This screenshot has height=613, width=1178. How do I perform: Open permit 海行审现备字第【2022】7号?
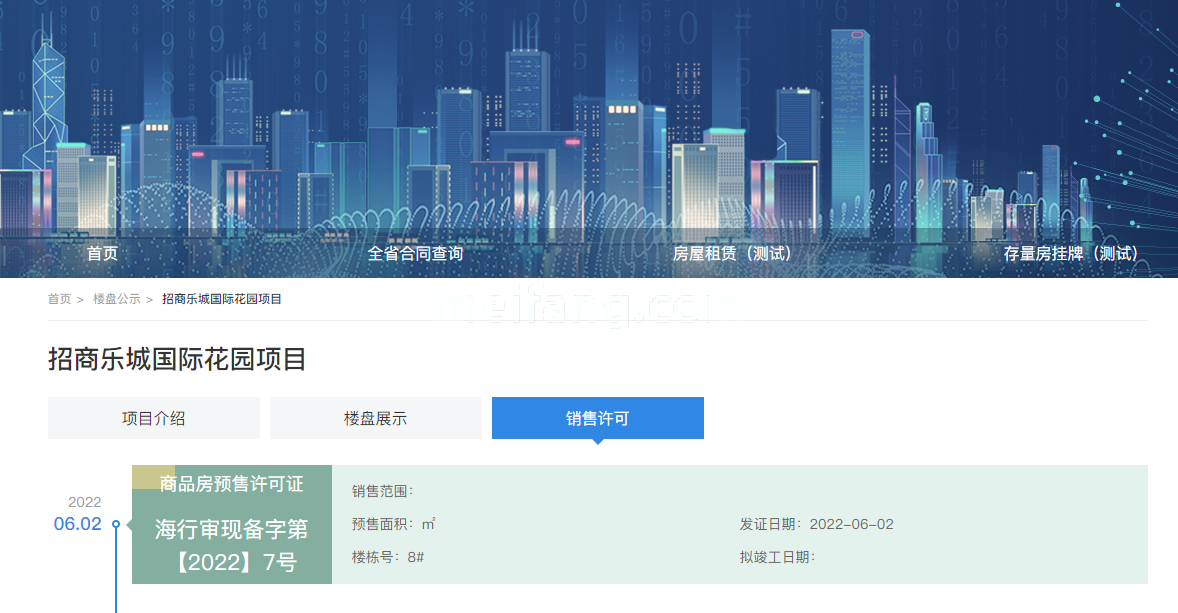(x=232, y=546)
